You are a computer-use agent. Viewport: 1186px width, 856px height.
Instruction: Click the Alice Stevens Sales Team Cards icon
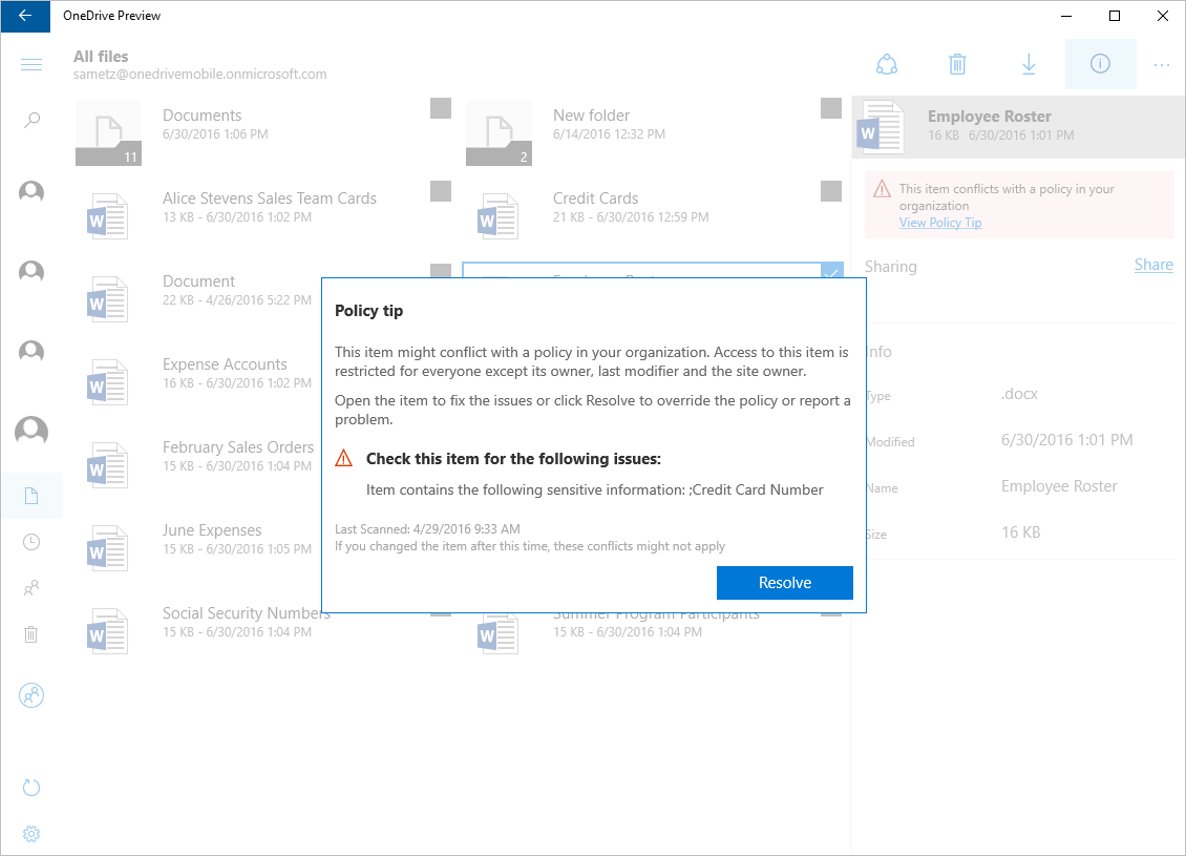tap(107, 216)
